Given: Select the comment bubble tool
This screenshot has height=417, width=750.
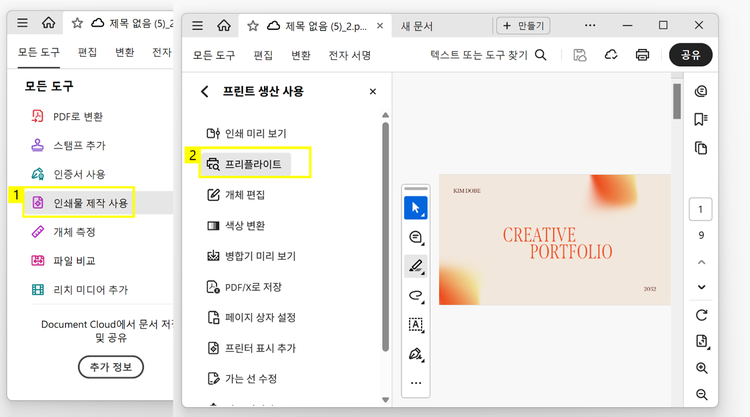Looking at the screenshot, I should tap(416, 237).
